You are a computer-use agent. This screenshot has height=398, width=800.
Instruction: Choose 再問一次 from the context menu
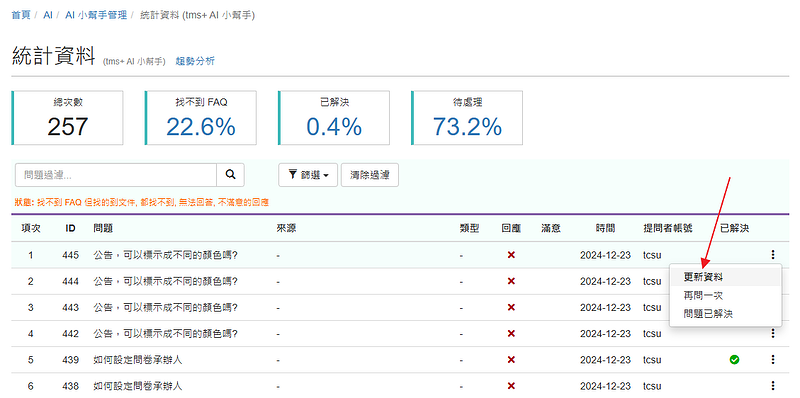[x=725, y=295]
